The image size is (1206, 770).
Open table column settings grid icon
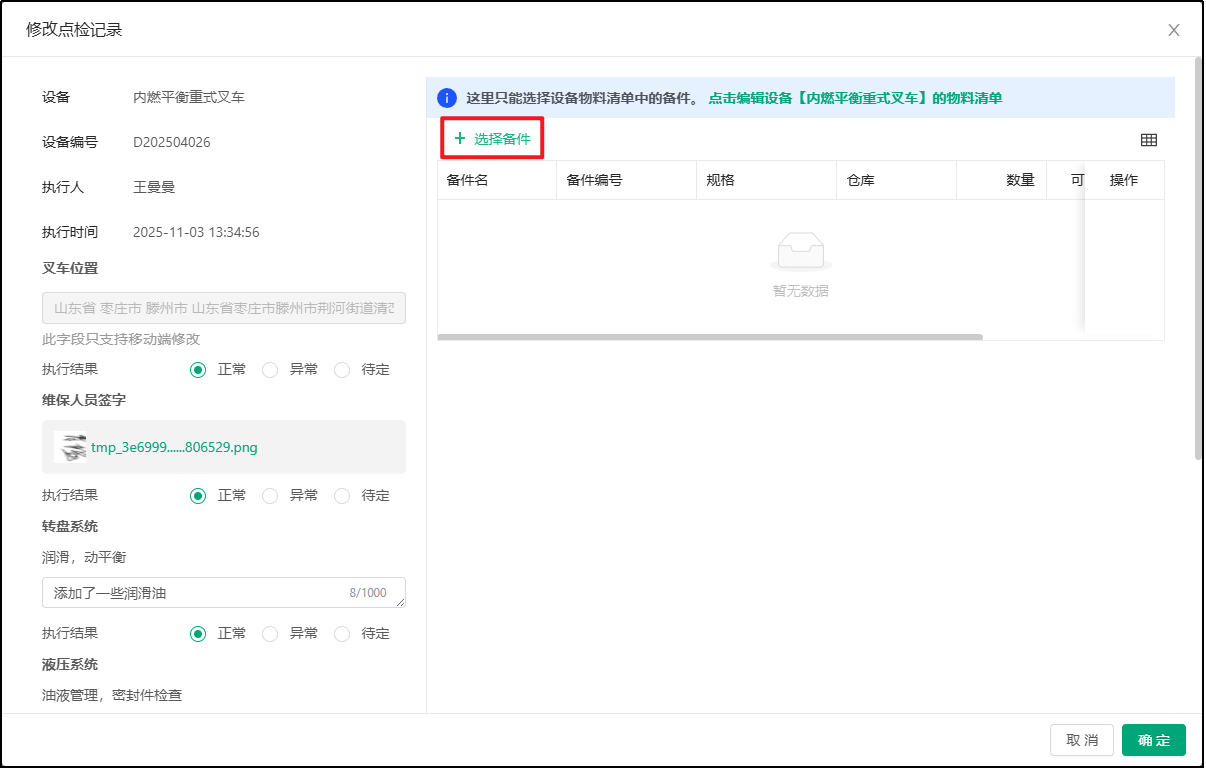[1148, 140]
